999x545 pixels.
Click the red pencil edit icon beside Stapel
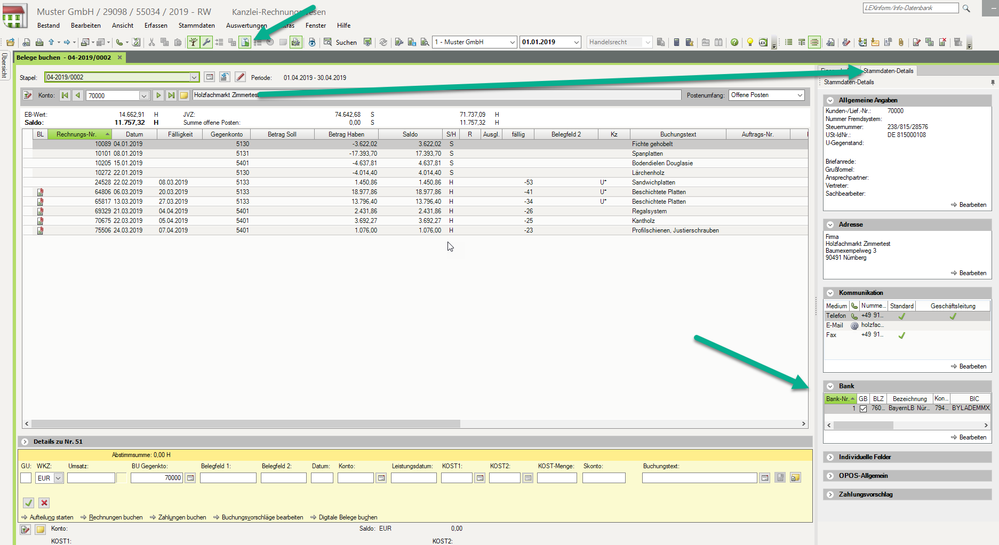240,77
